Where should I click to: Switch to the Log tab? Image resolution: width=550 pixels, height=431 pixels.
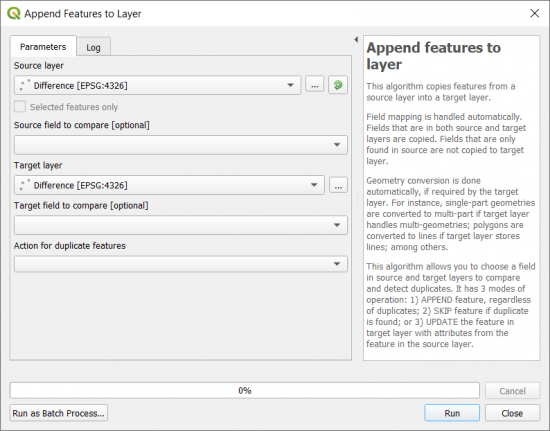pyautogui.click(x=93, y=47)
